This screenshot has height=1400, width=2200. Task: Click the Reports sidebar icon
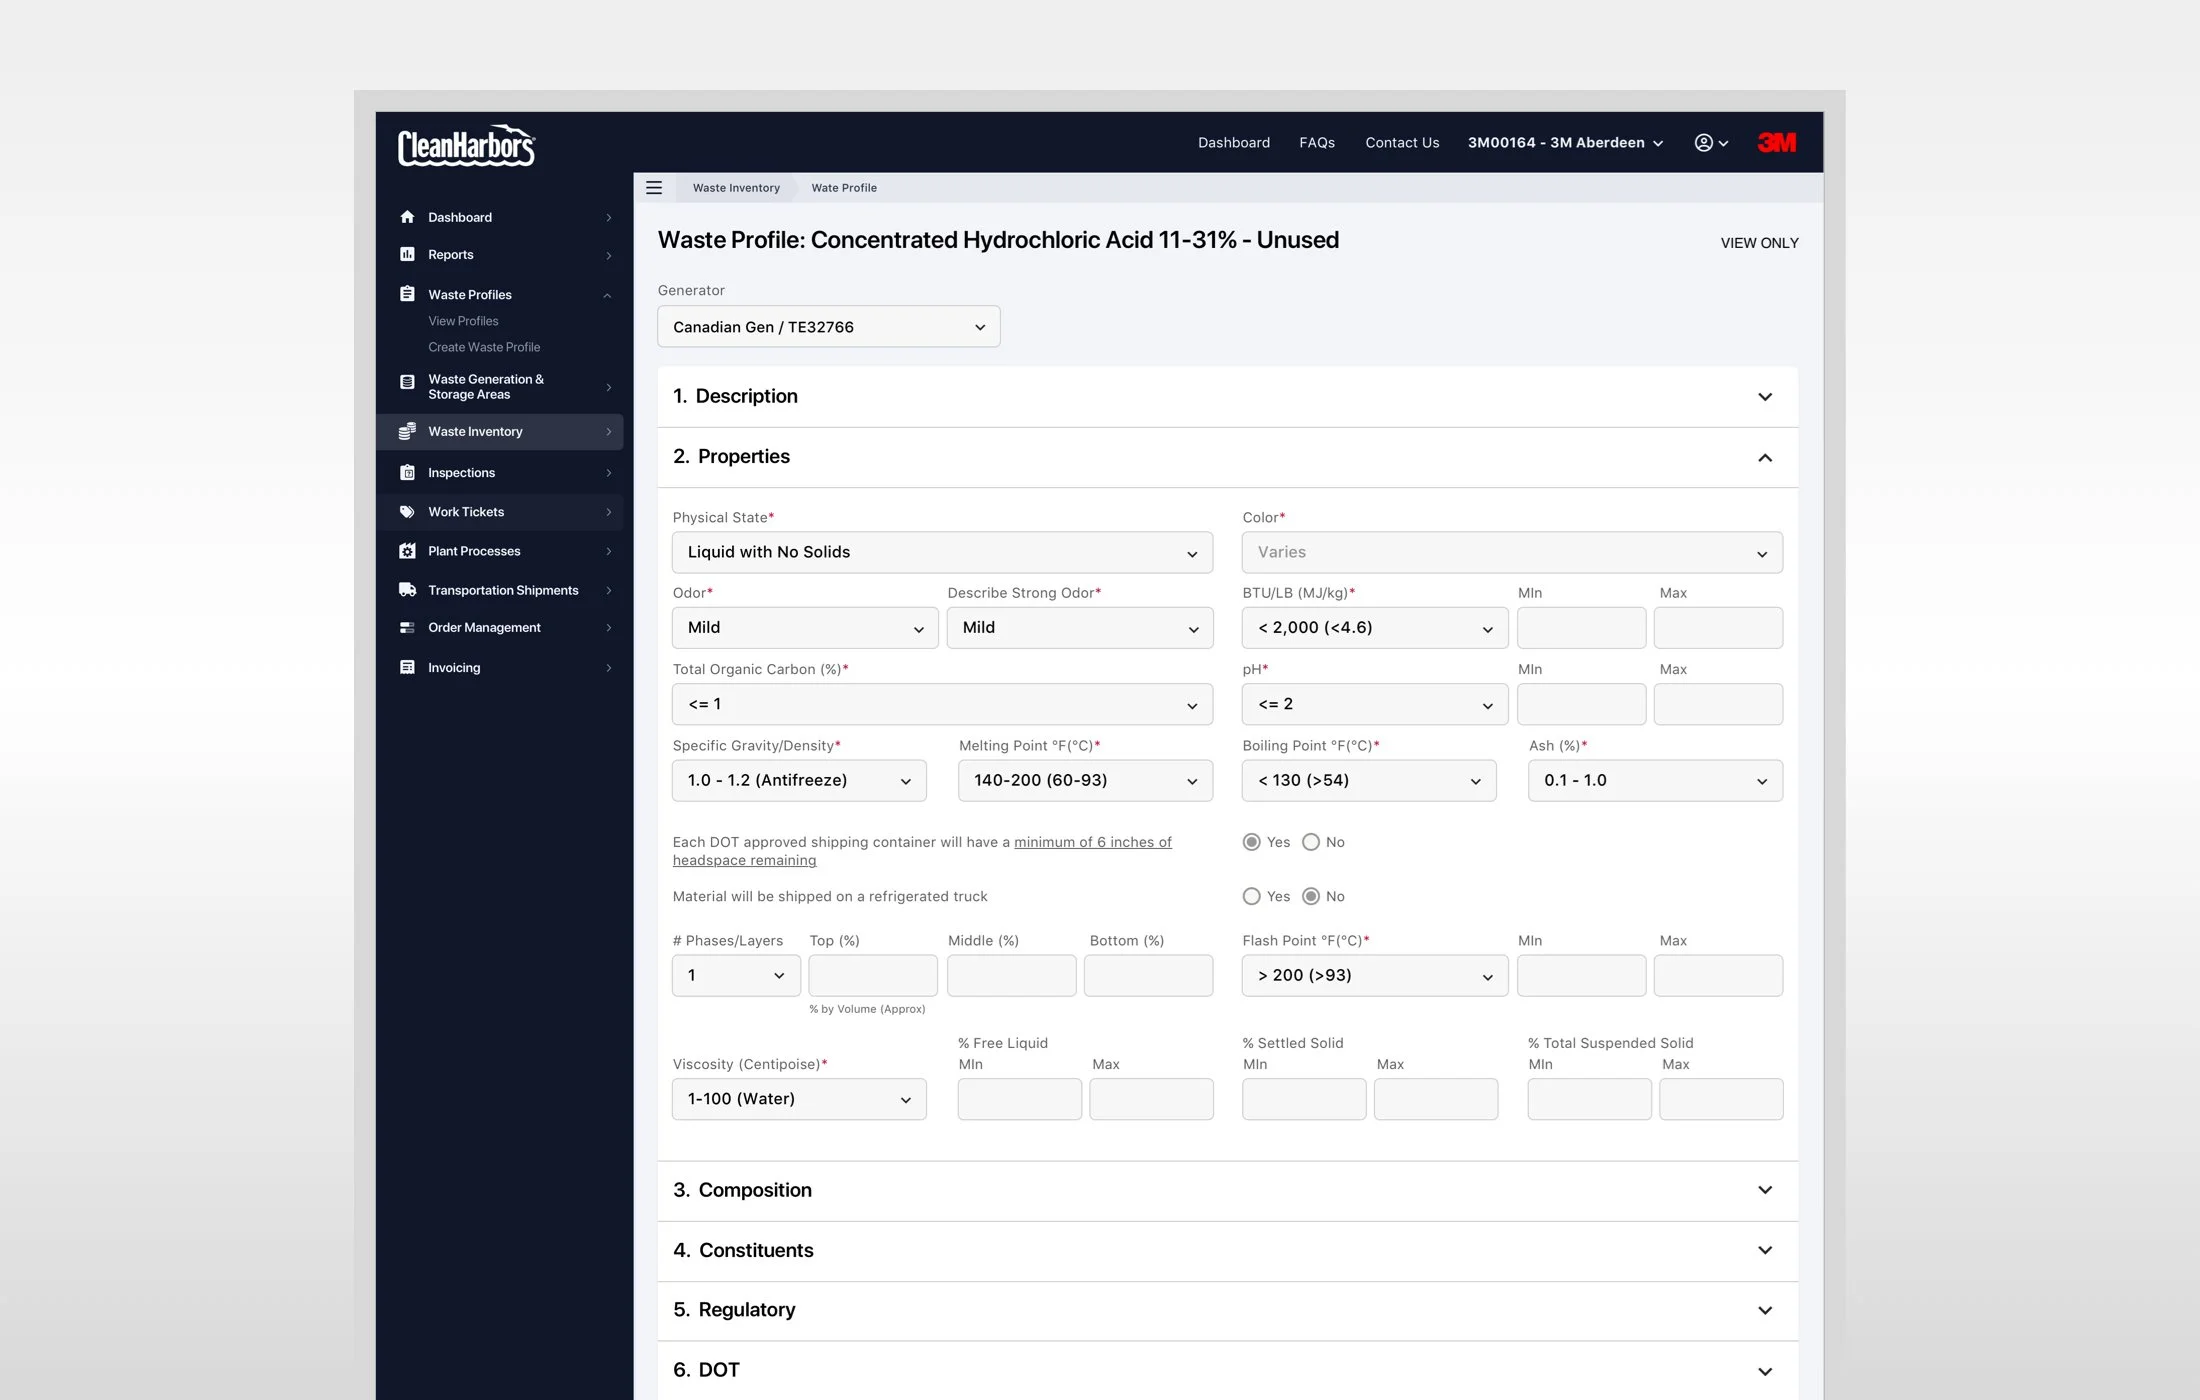pos(407,255)
